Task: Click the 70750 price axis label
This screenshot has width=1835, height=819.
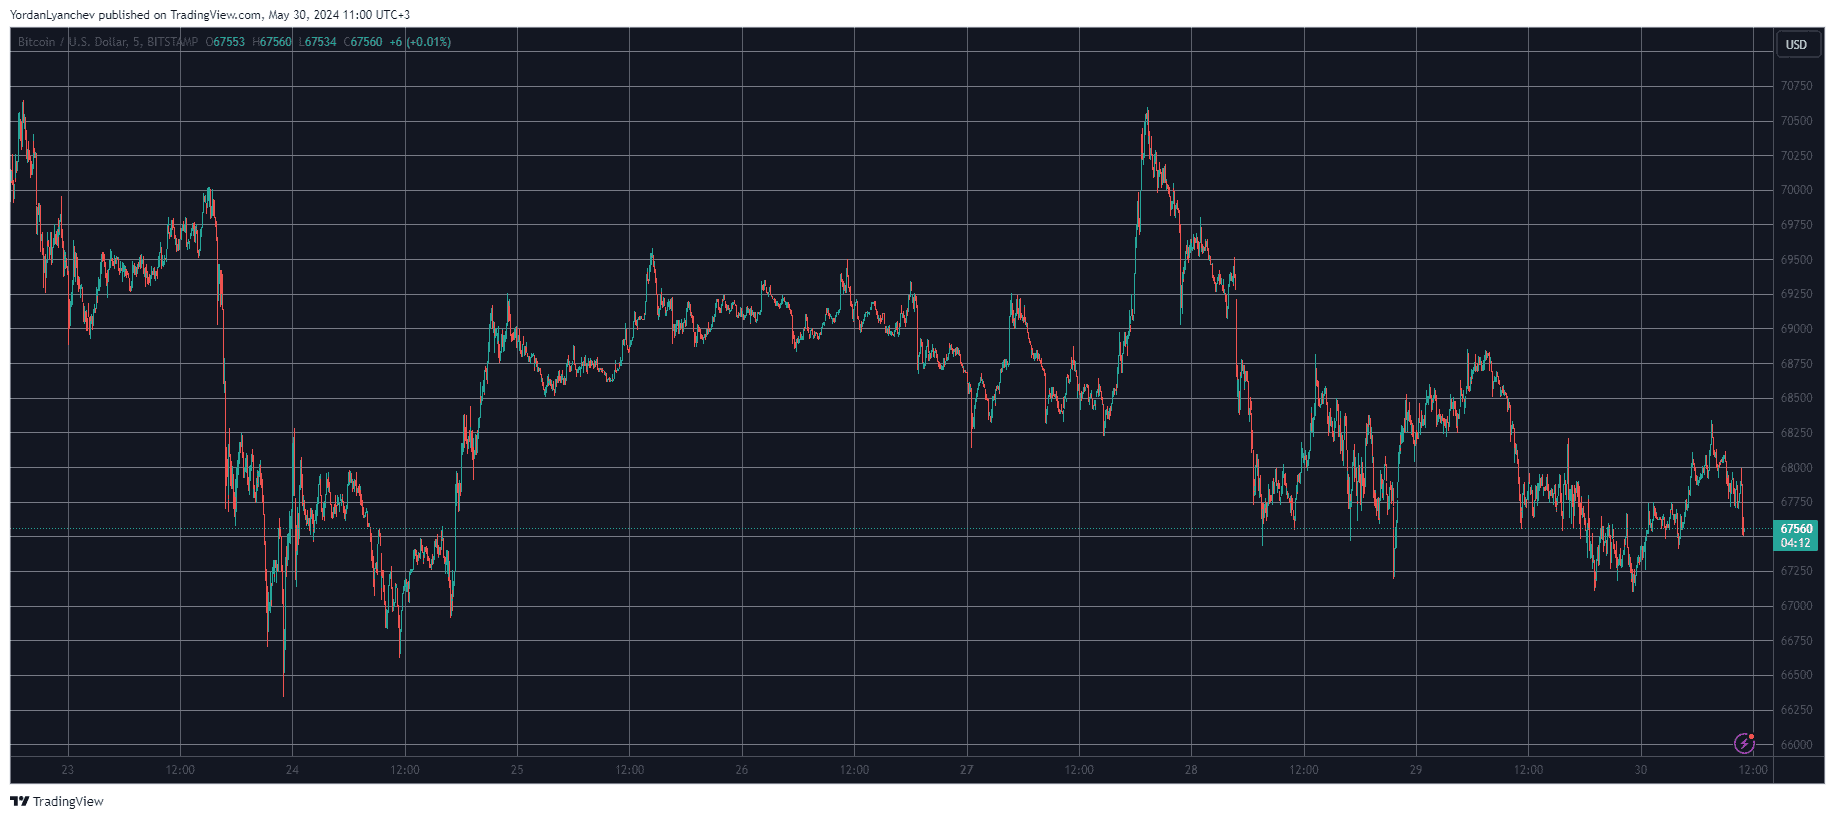Action: coord(1796,86)
